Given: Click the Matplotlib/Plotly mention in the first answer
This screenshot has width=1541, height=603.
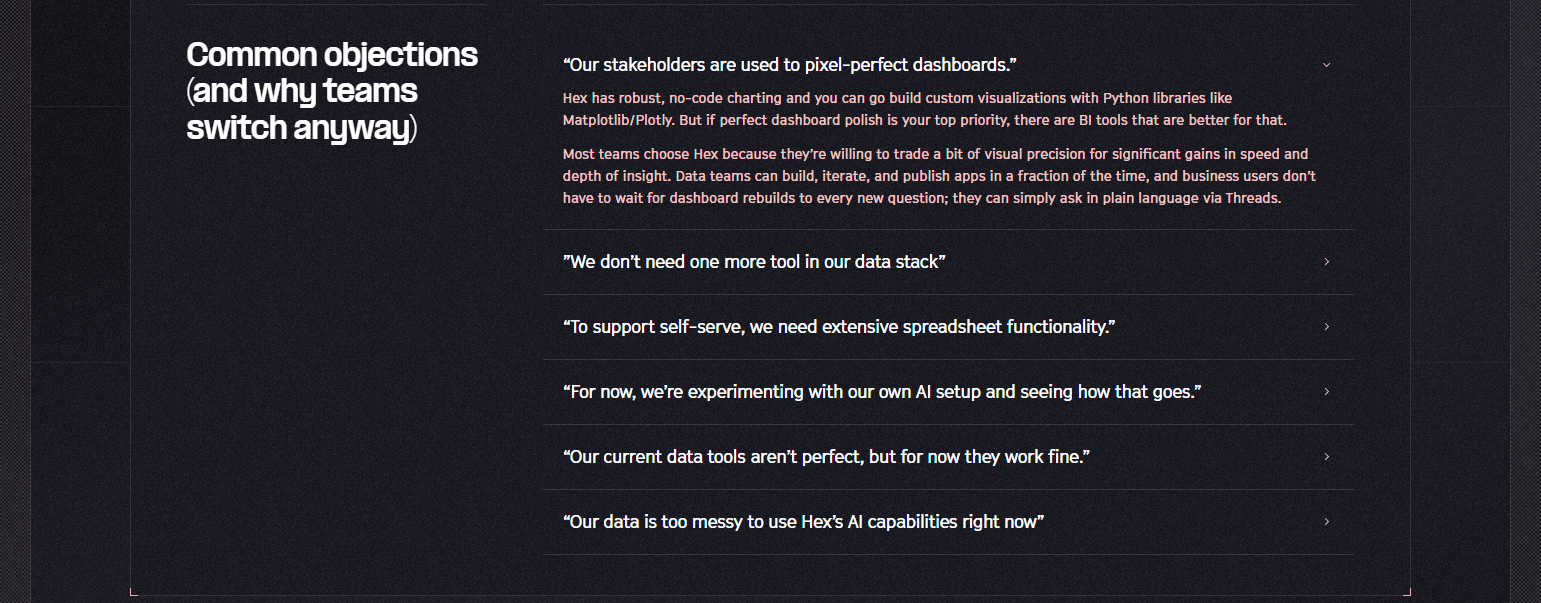Looking at the screenshot, I should [614, 119].
